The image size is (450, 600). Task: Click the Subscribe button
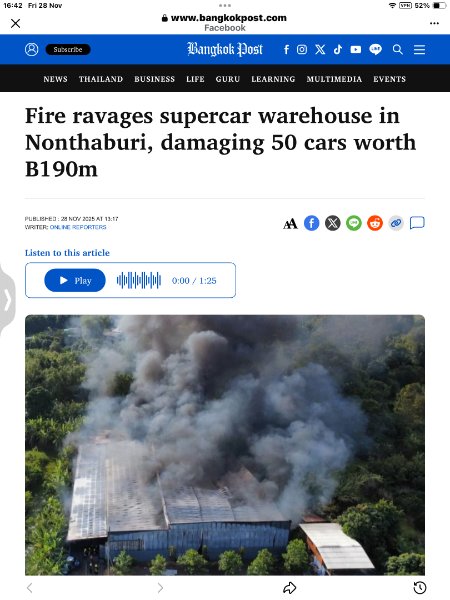(68, 49)
